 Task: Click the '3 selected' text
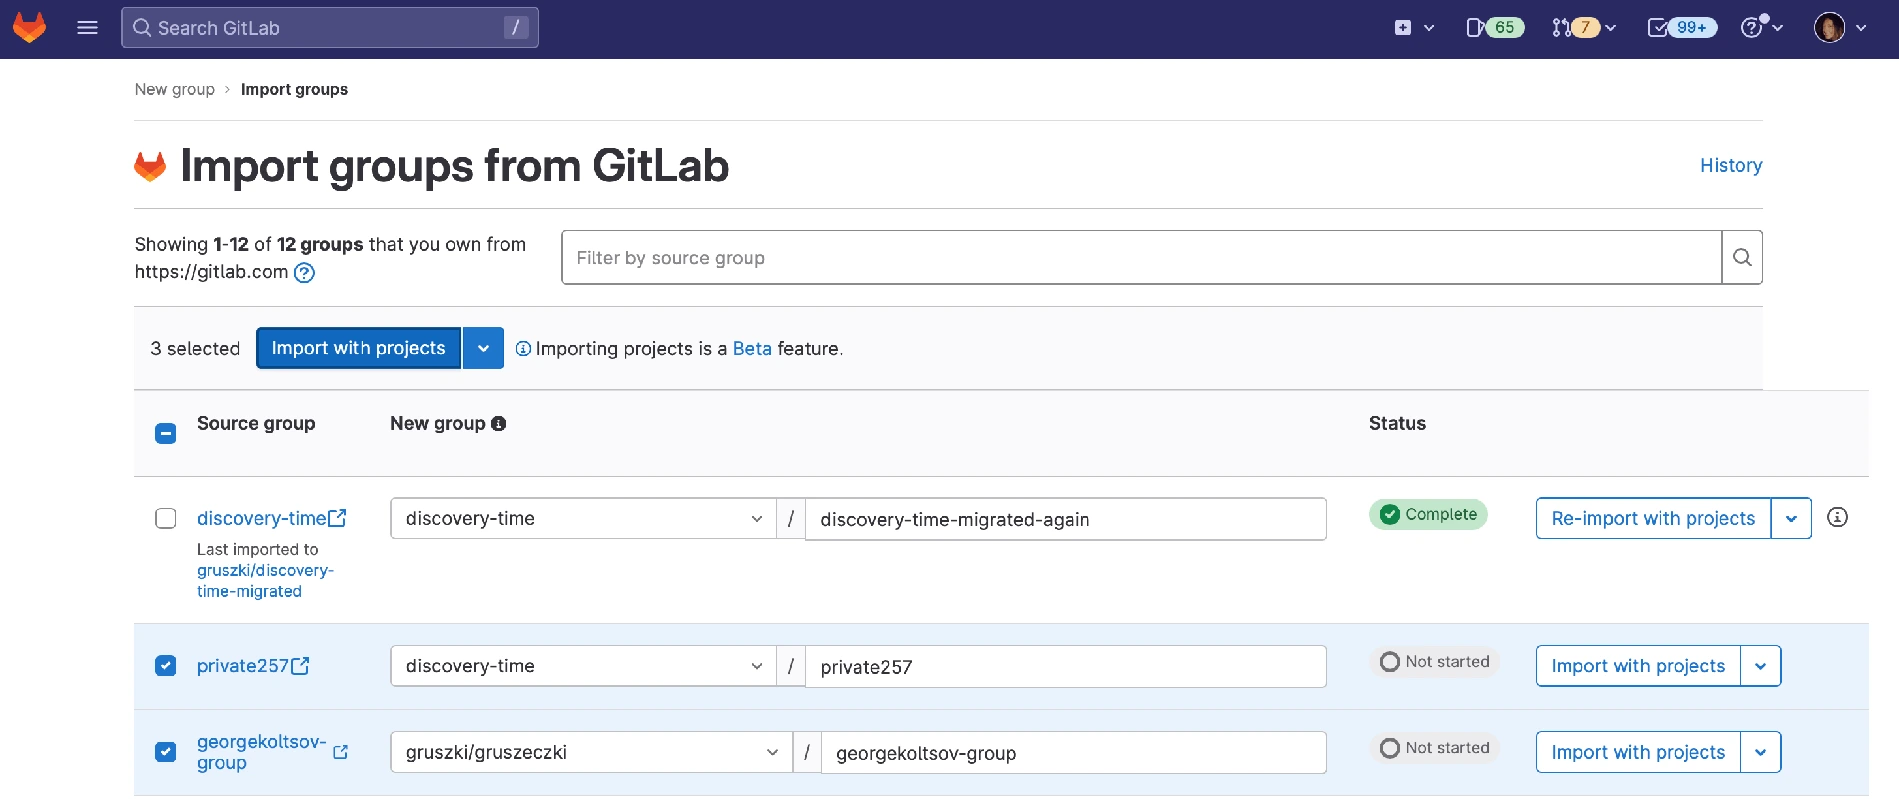coord(195,348)
